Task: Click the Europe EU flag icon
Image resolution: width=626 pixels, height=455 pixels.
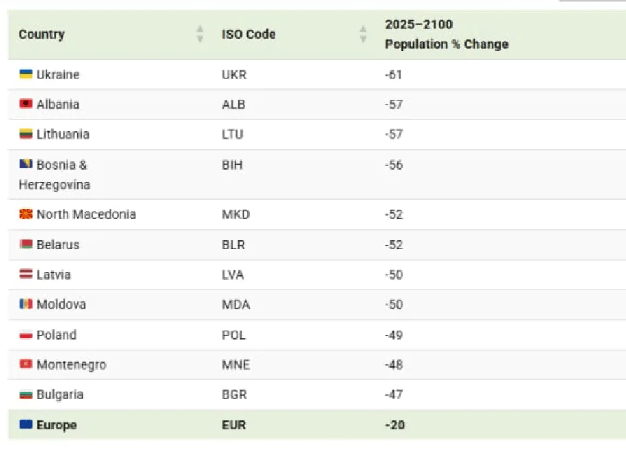Action: [x=26, y=424]
